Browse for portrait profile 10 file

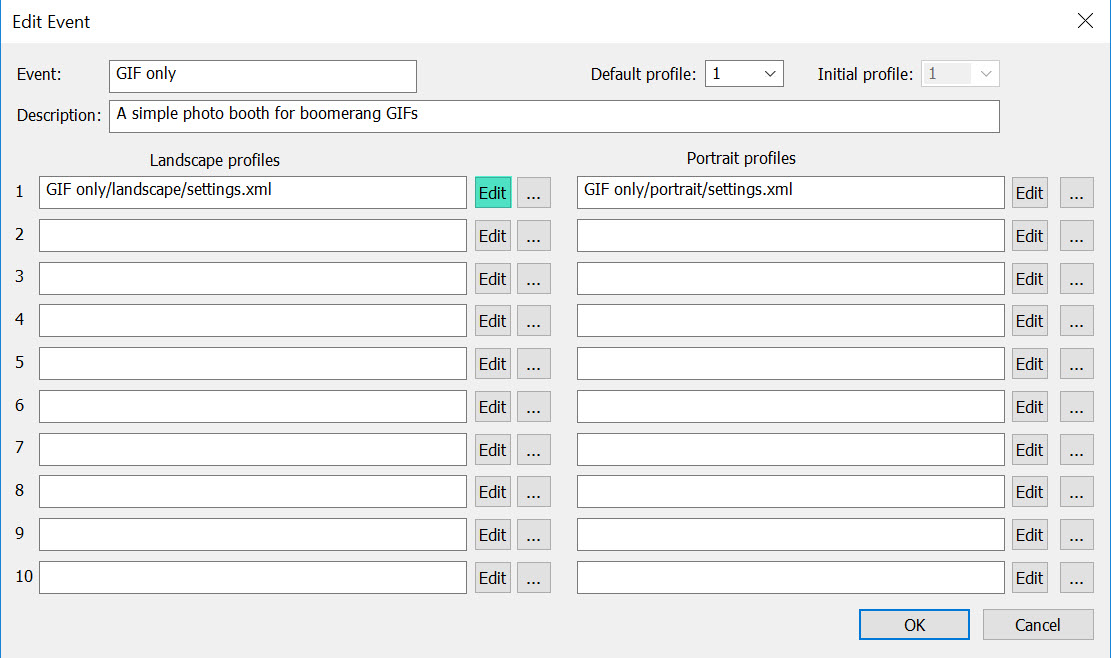[x=1076, y=578]
